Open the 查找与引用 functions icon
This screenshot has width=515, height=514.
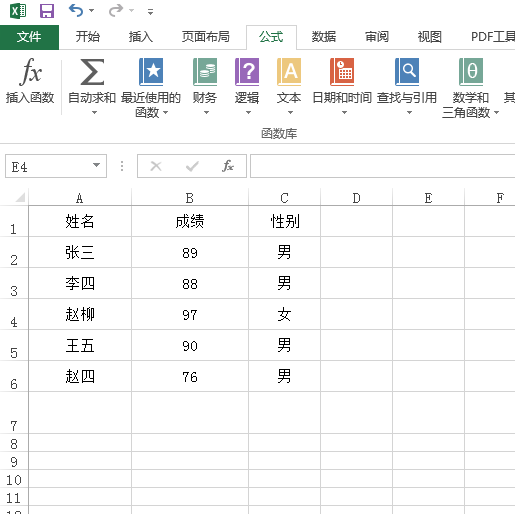[407, 72]
